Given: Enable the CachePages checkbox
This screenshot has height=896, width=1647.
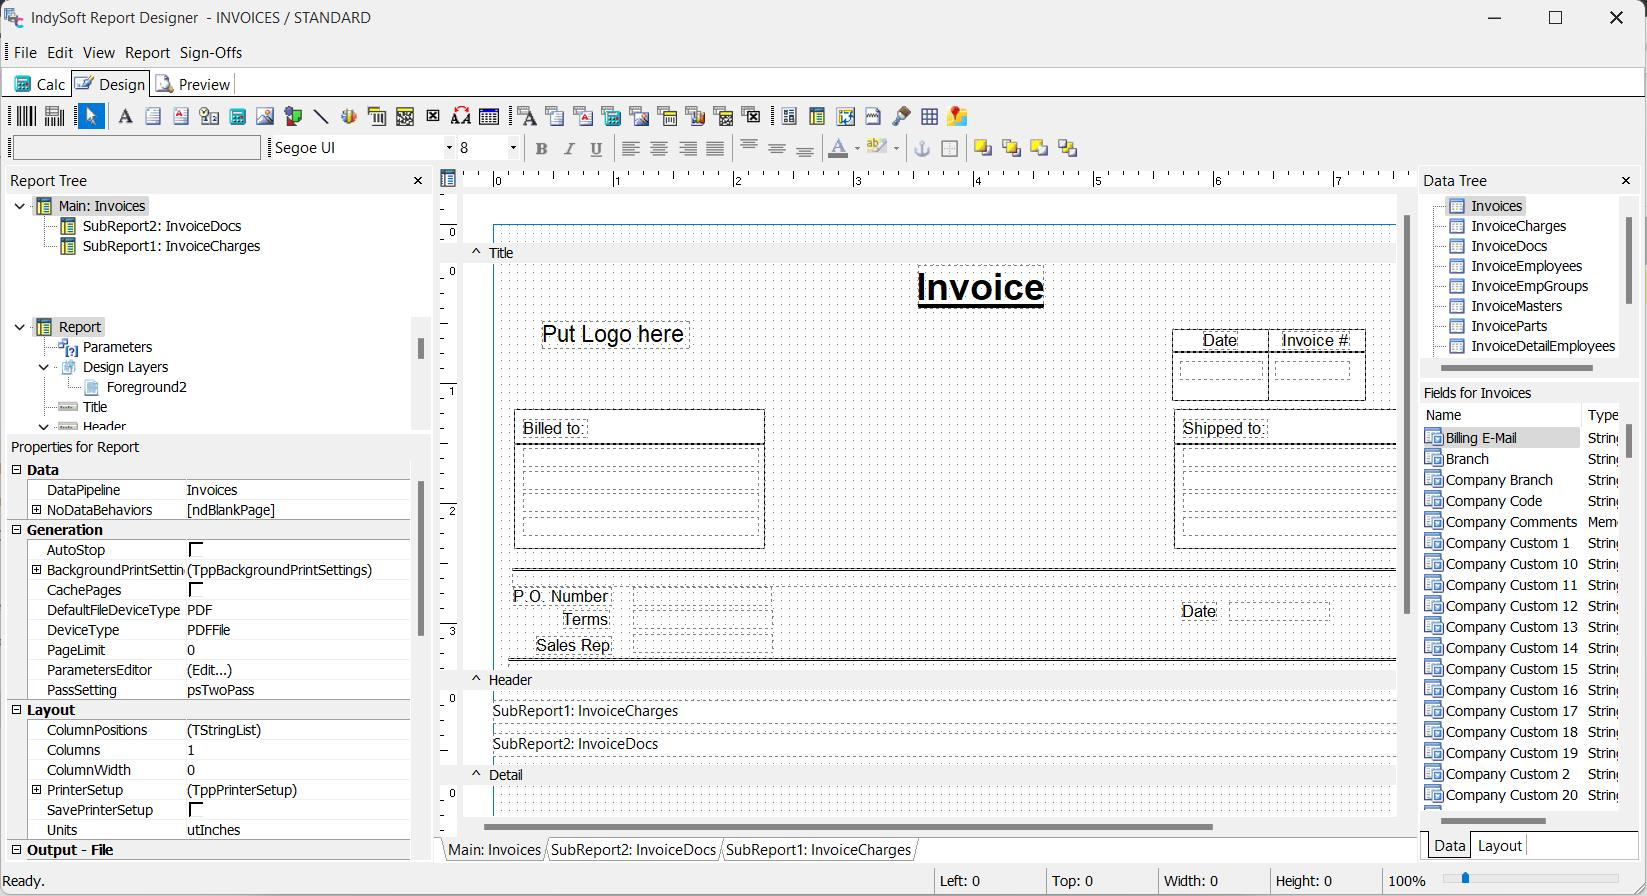Looking at the screenshot, I should [196, 590].
